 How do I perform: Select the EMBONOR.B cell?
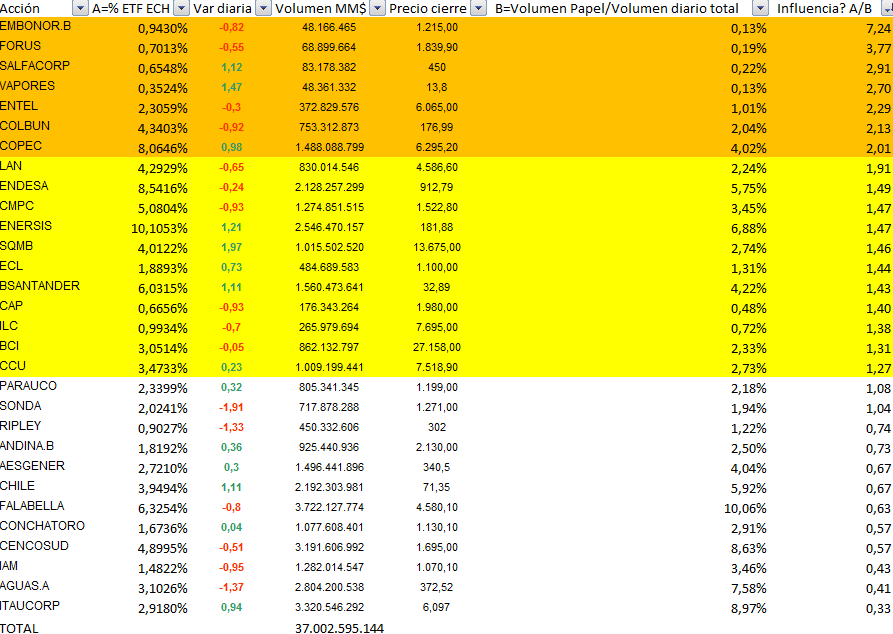35,26
